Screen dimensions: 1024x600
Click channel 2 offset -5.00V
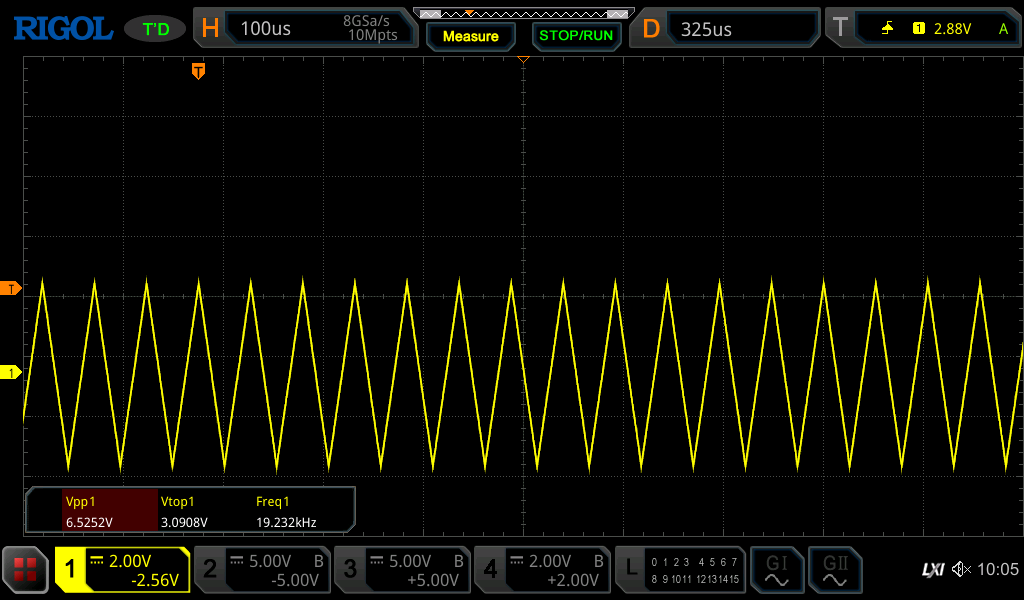click(x=295, y=580)
